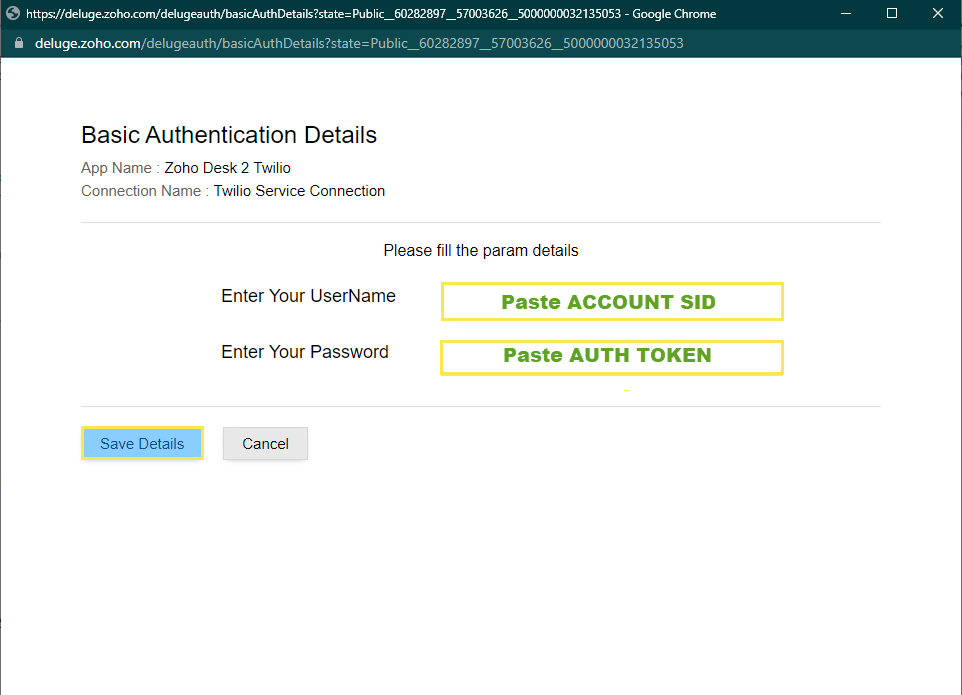Click the Cancel button

click(x=265, y=443)
